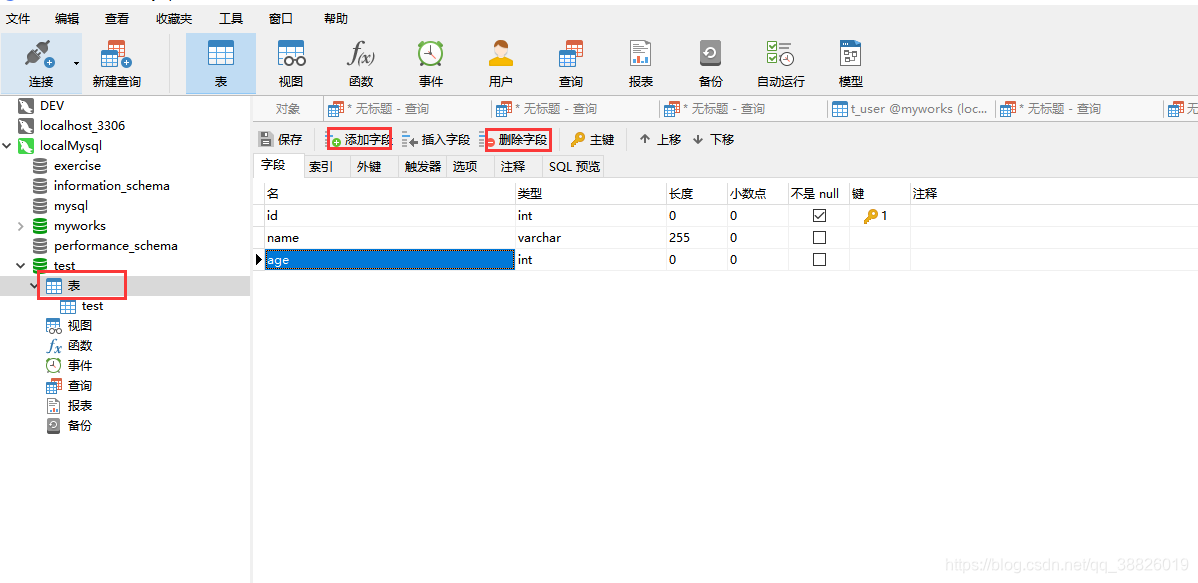Switch to the t_user @myworks tab

pyautogui.click(x=913, y=109)
